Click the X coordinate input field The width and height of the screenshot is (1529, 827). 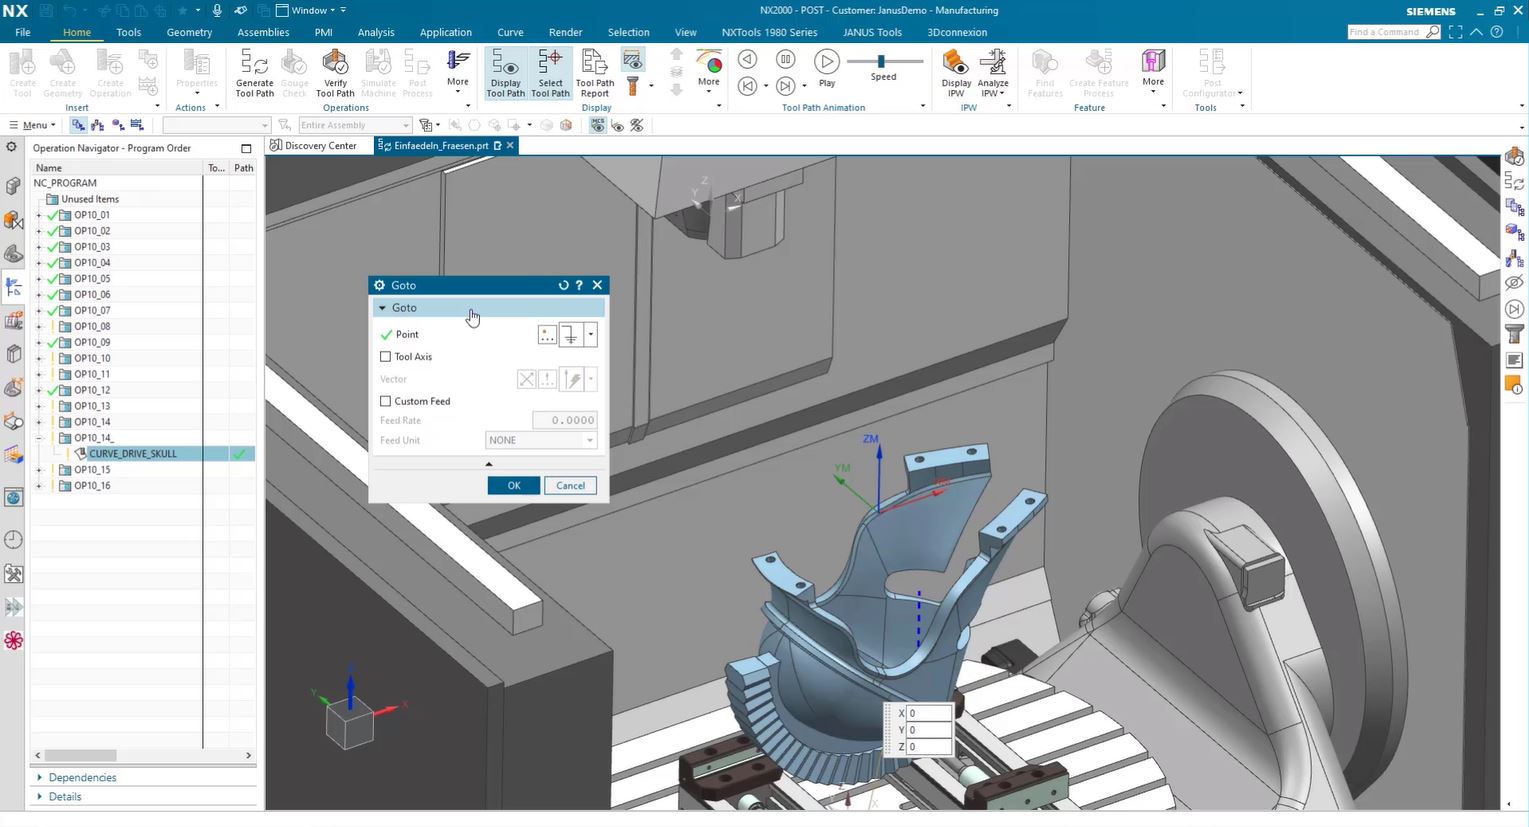[929, 714]
